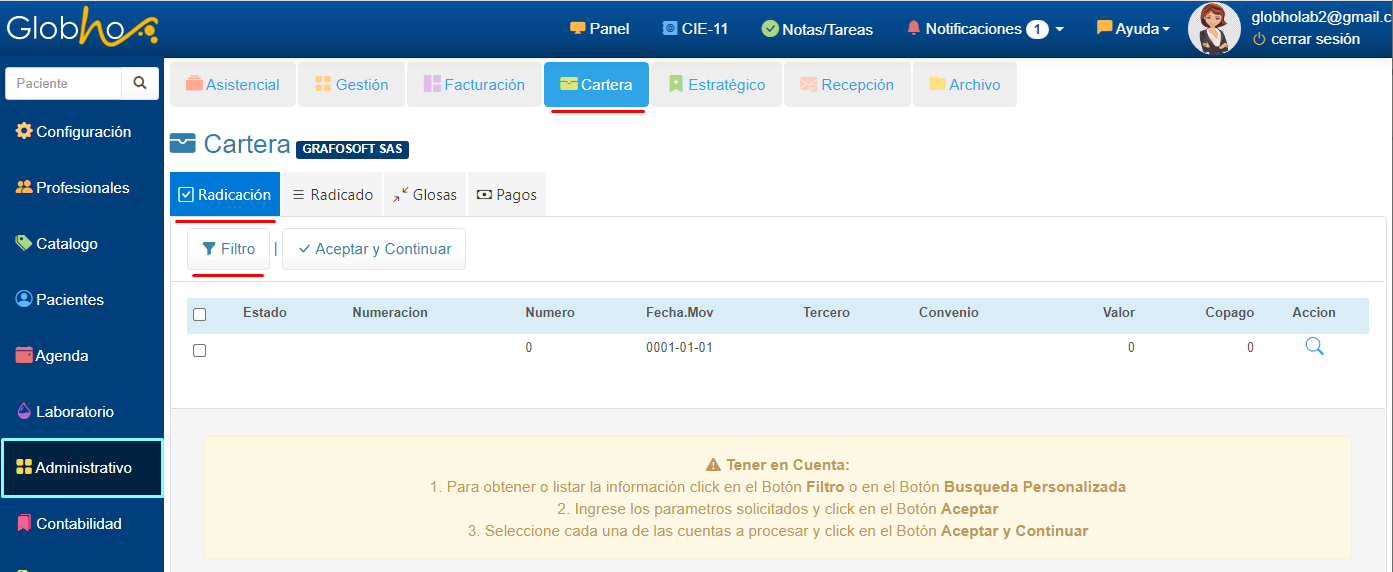Click the cerrar sesión link
Screen dimensions: 1393x572
click(x=1305, y=39)
